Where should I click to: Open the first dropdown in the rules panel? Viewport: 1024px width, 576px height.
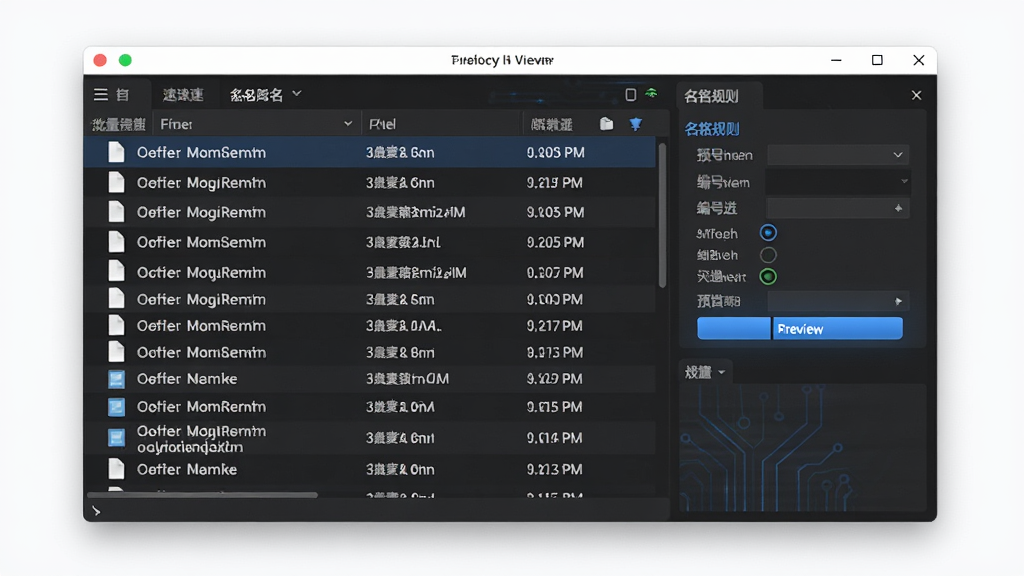839,155
